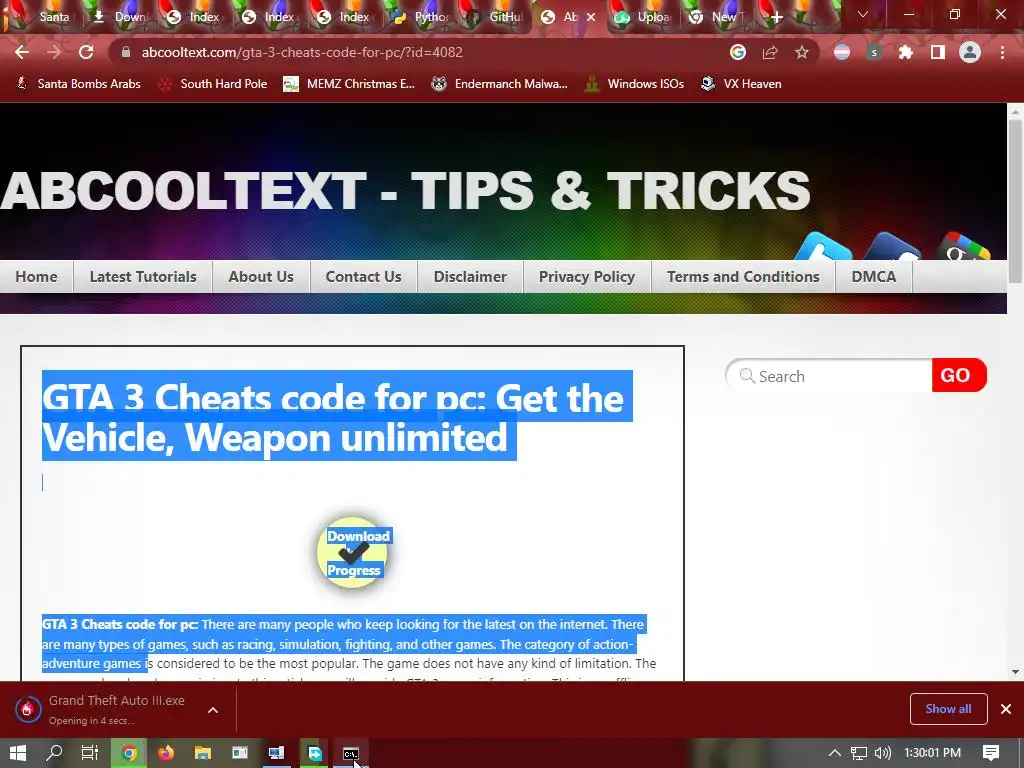Viewport: 1024px width, 768px height.
Task: Open the Windows ISOs bookmark
Action: pos(634,84)
